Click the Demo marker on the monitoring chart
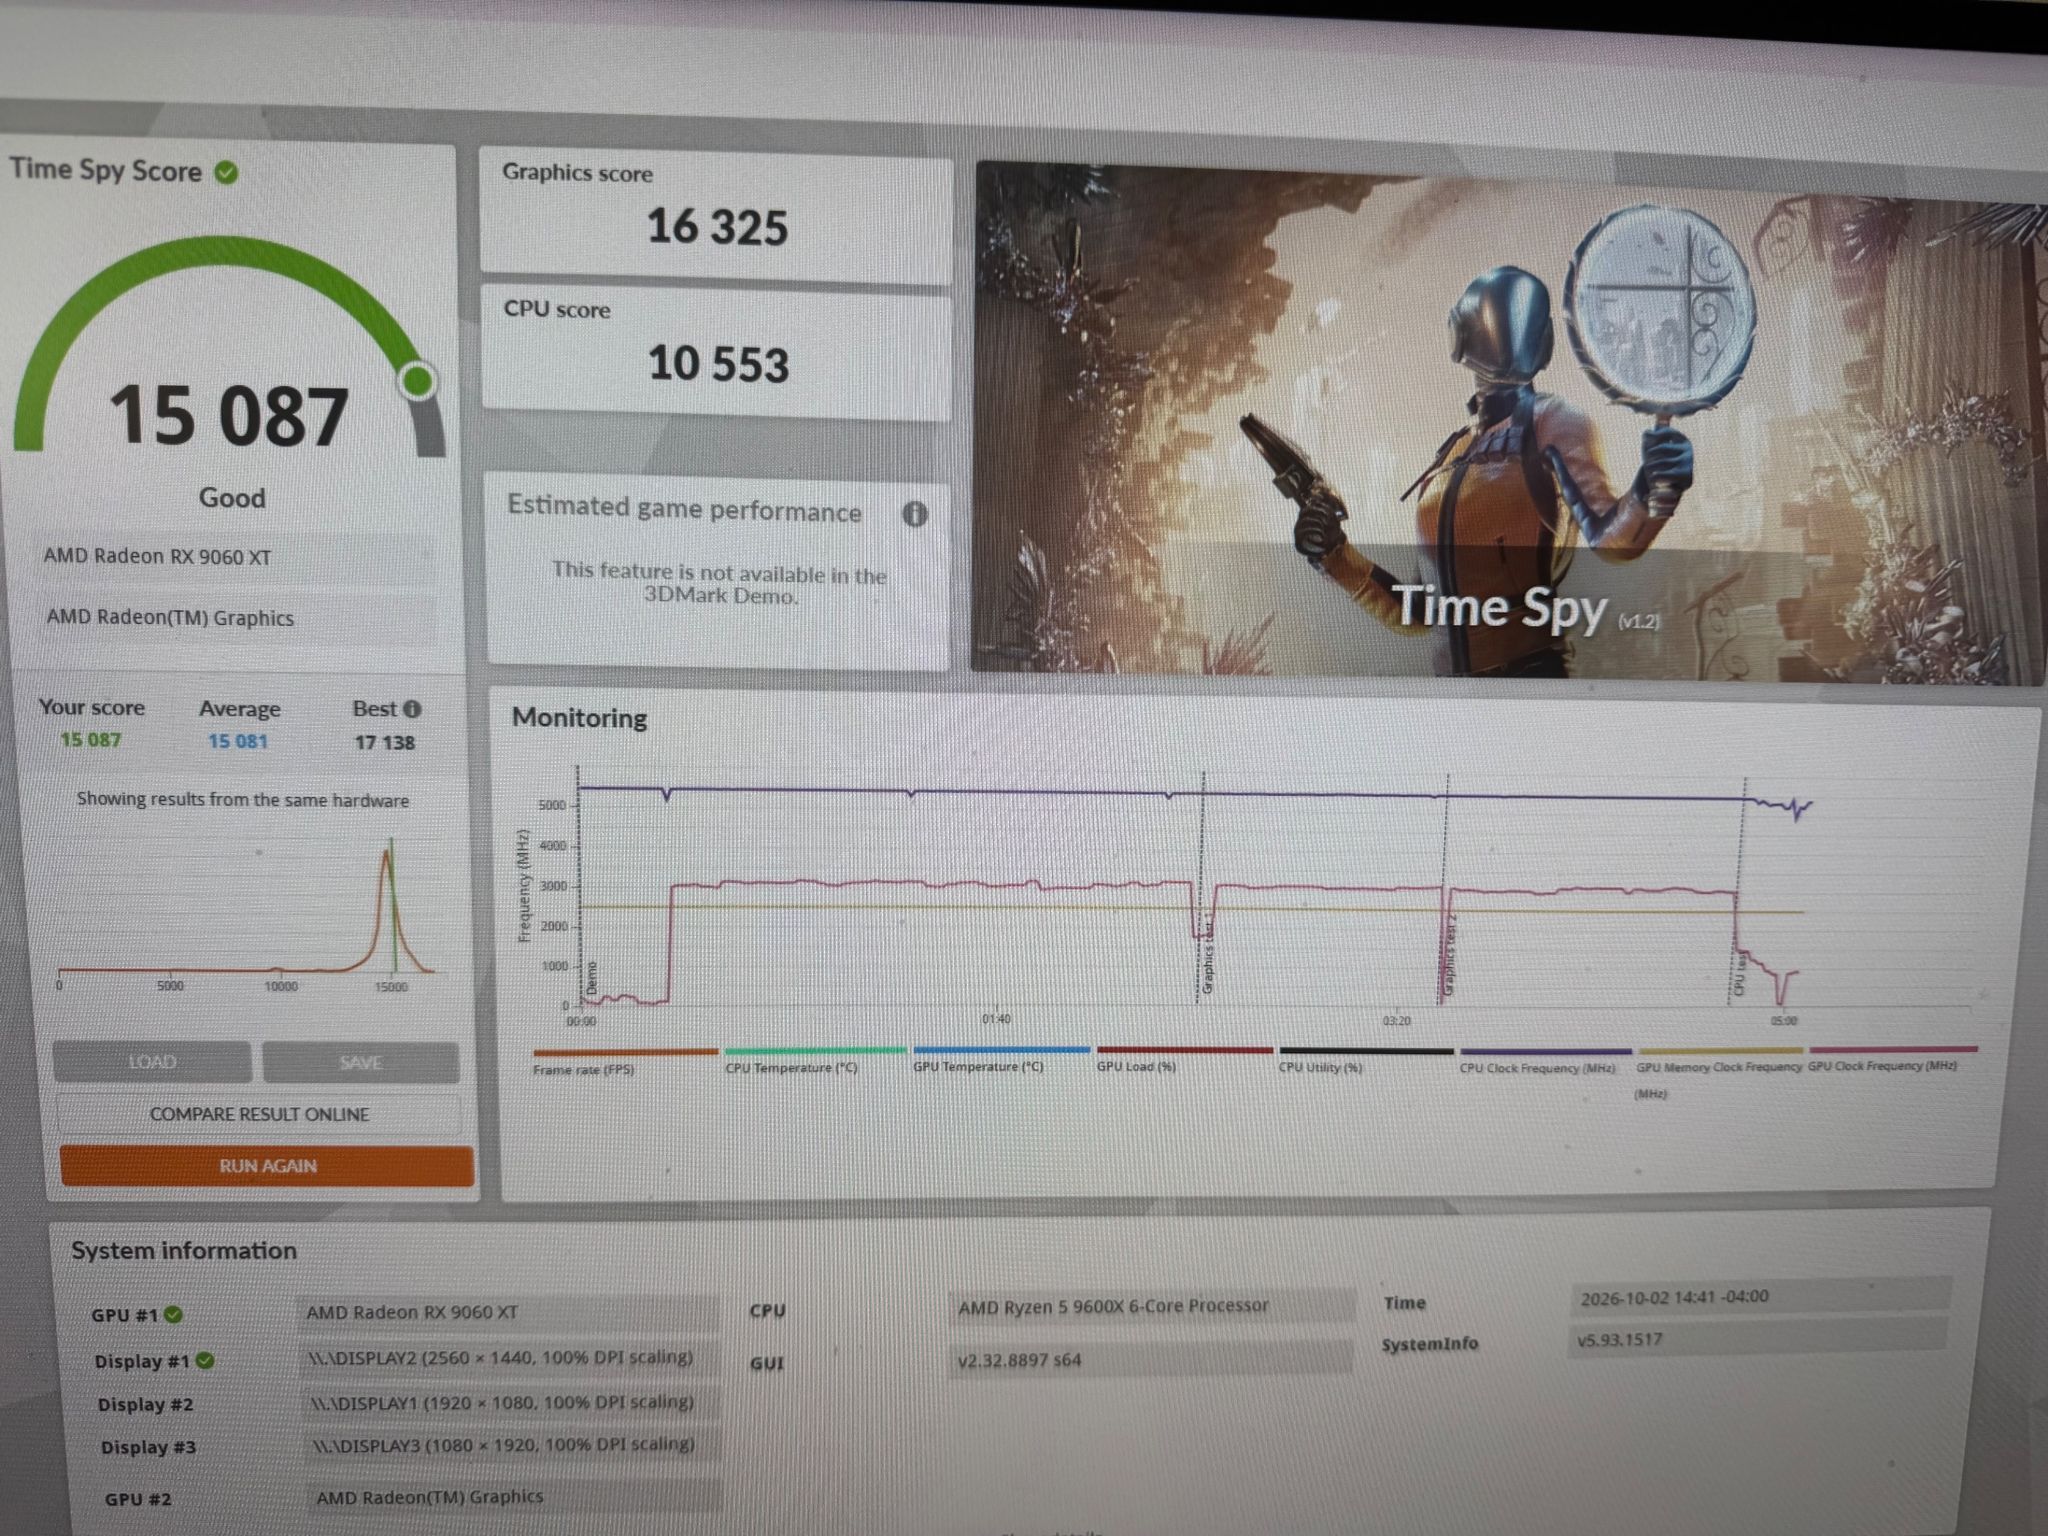2048x1536 pixels. pos(591,977)
